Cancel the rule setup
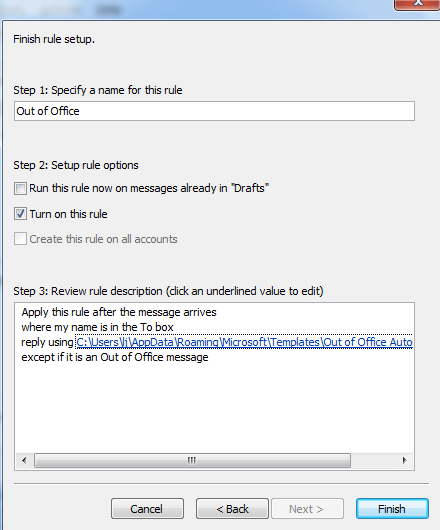440x530 pixels. coord(147,508)
